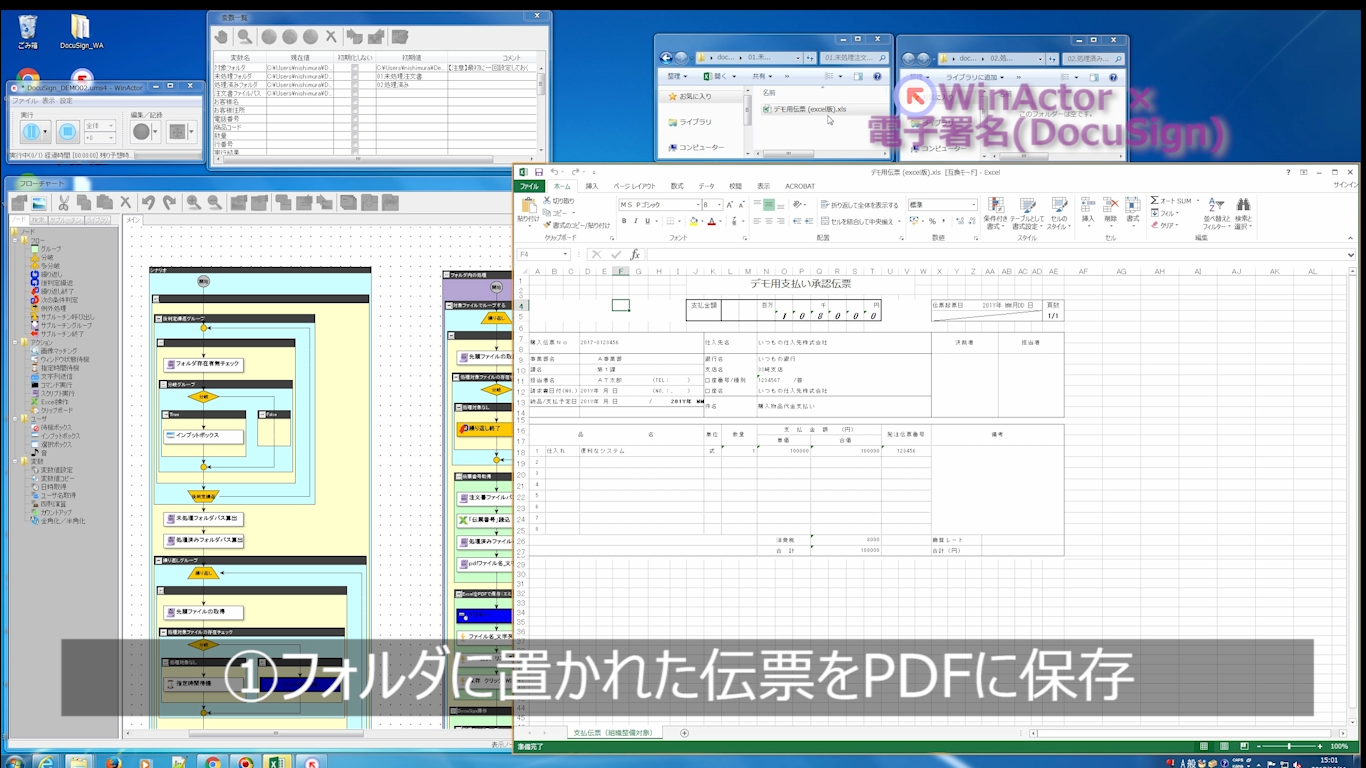Open the Excel font name dropdown
Viewport: 1366px width, 768px height.
(696, 205)
